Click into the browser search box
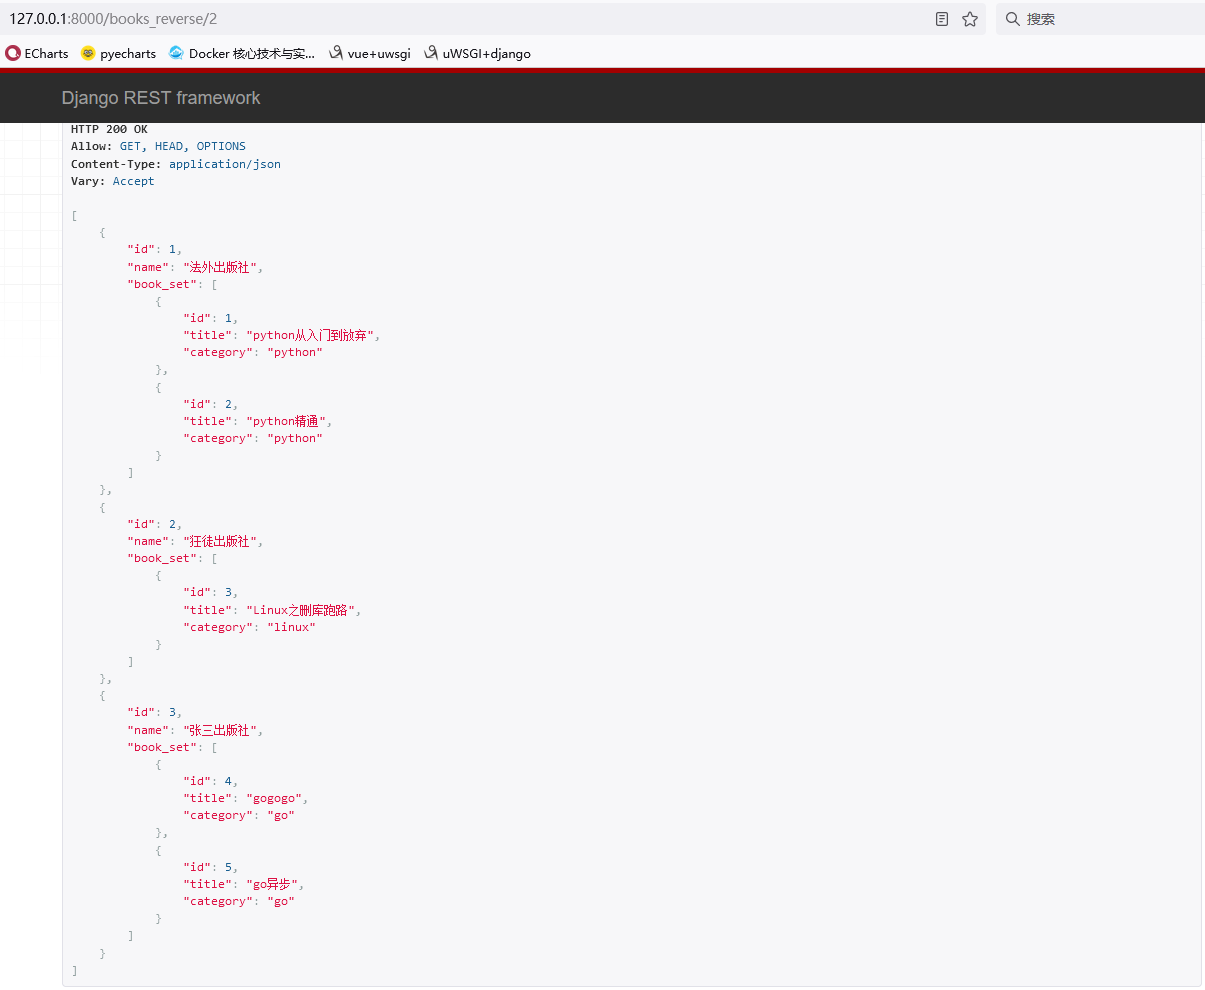This screenshot has height=990, width=1205. click(1110, 19)
